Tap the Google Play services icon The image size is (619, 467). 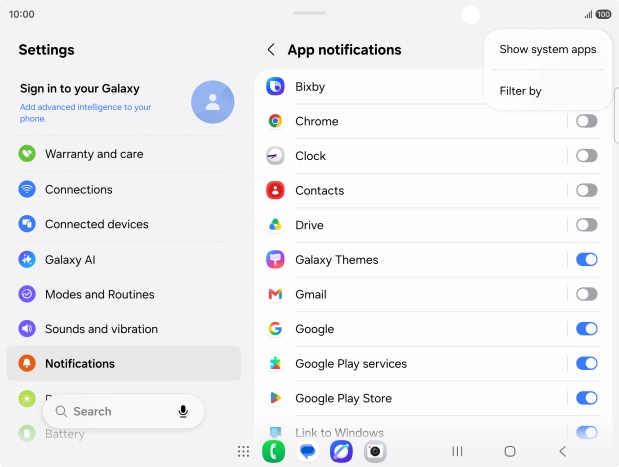pyautogui.click(x=275, y=364)
